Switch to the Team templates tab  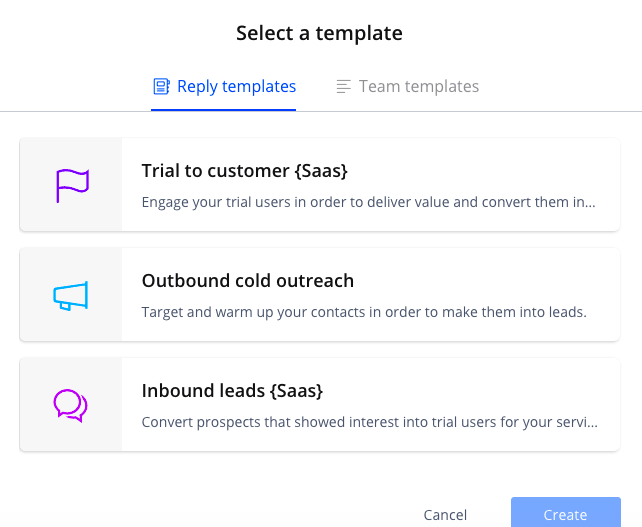click(x=407, y=86)
